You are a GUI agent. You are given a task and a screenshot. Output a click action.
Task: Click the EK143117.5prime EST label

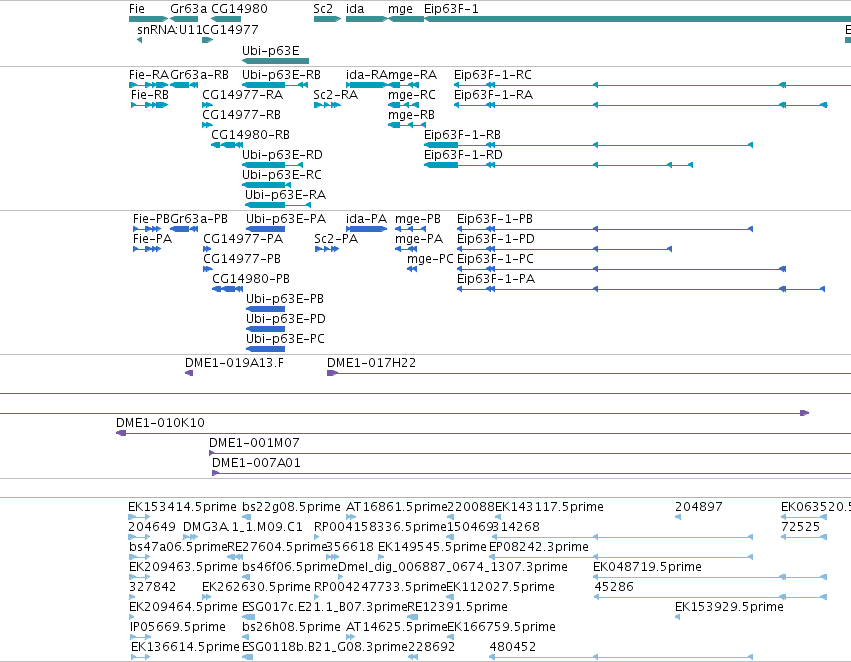coord(549,507)
